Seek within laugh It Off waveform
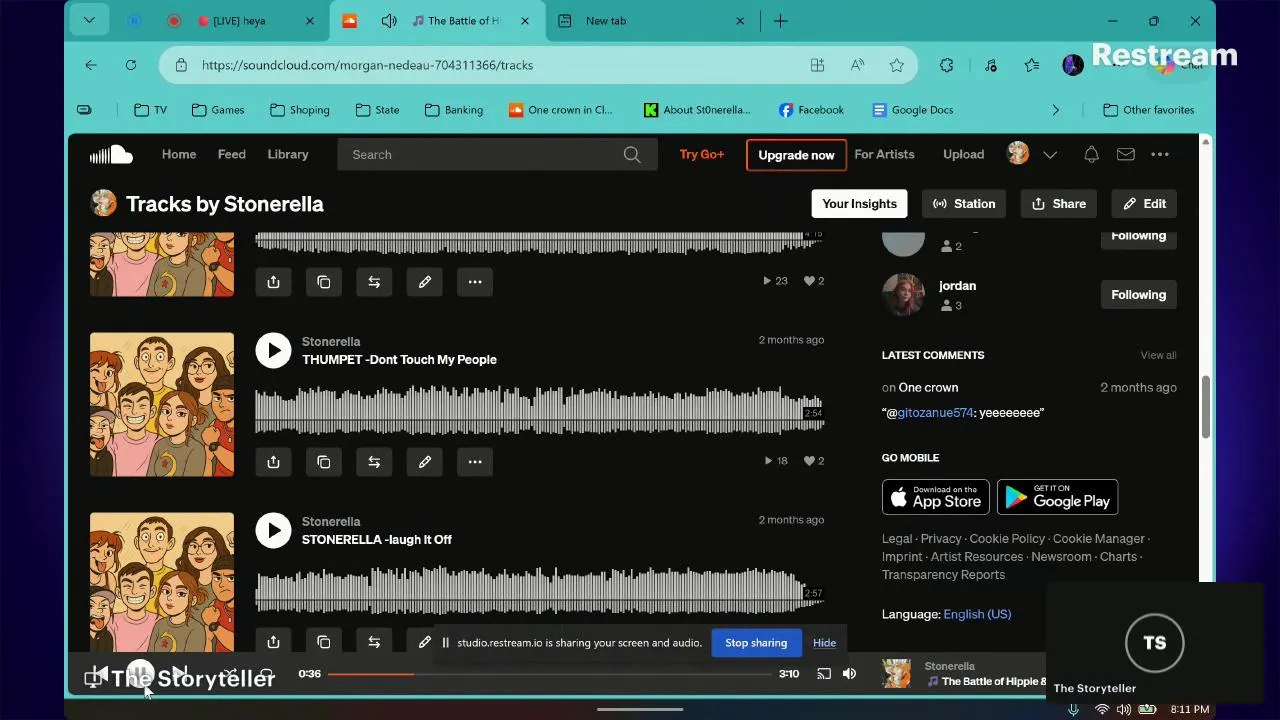This screenshot has width=1280, height=720. pyautogui.click(x=540, y=590)
